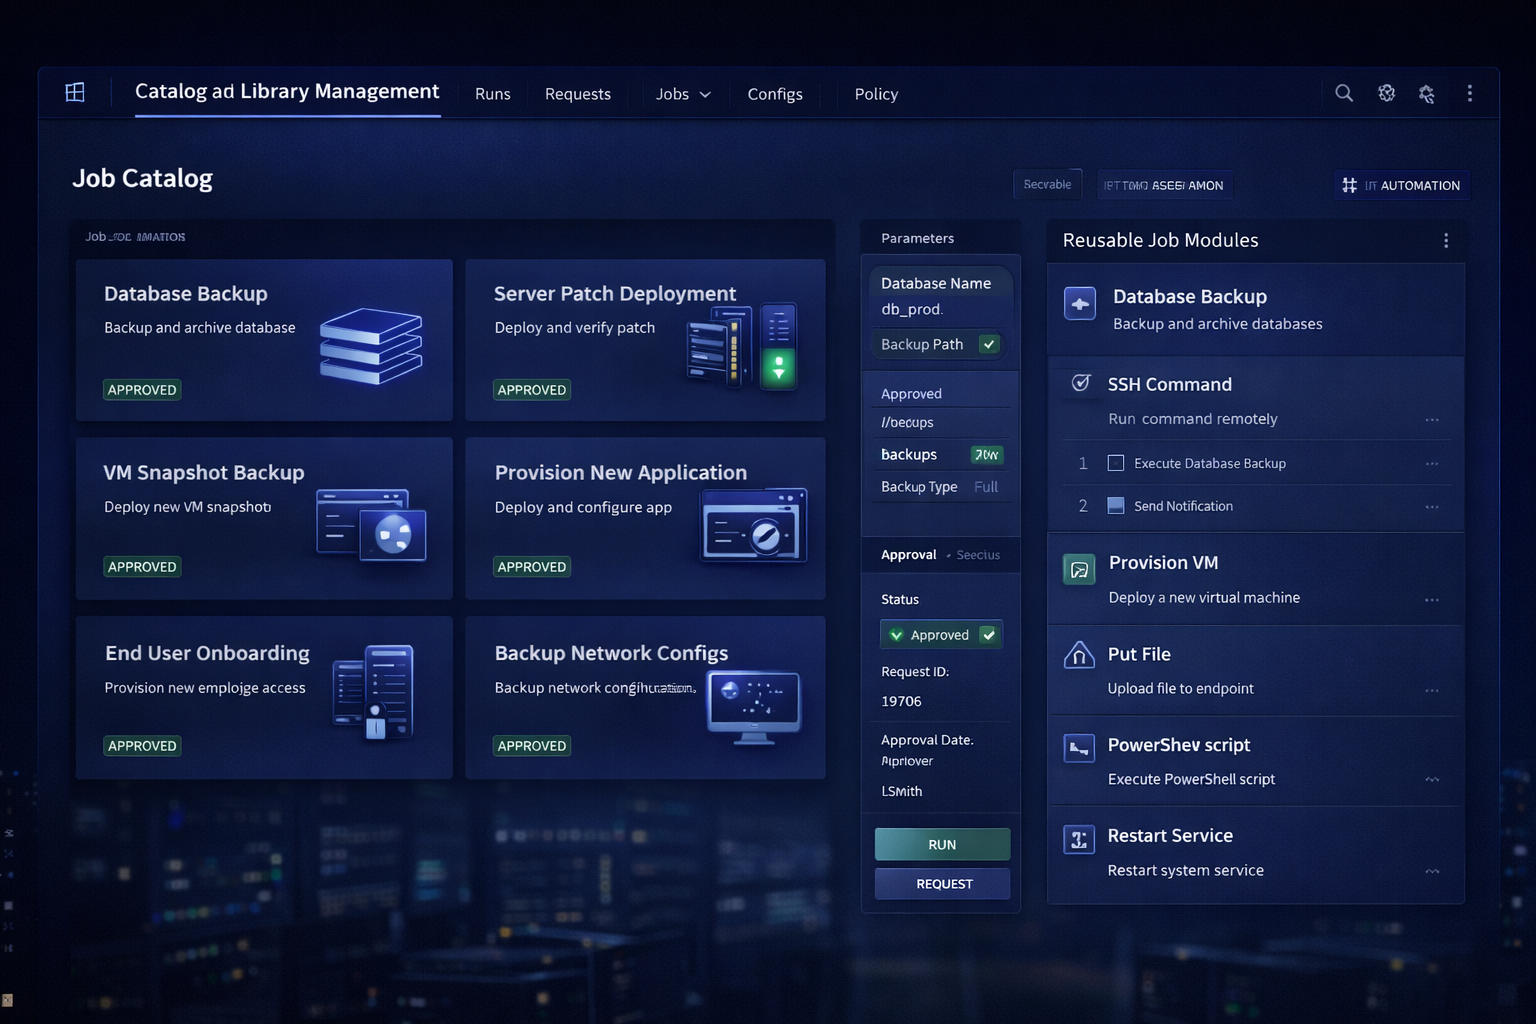This screenshot has width=1536, height=1024.
Task: Click the Database Backup module icon
Action: pyautogui.click(x=1080, y=304)
